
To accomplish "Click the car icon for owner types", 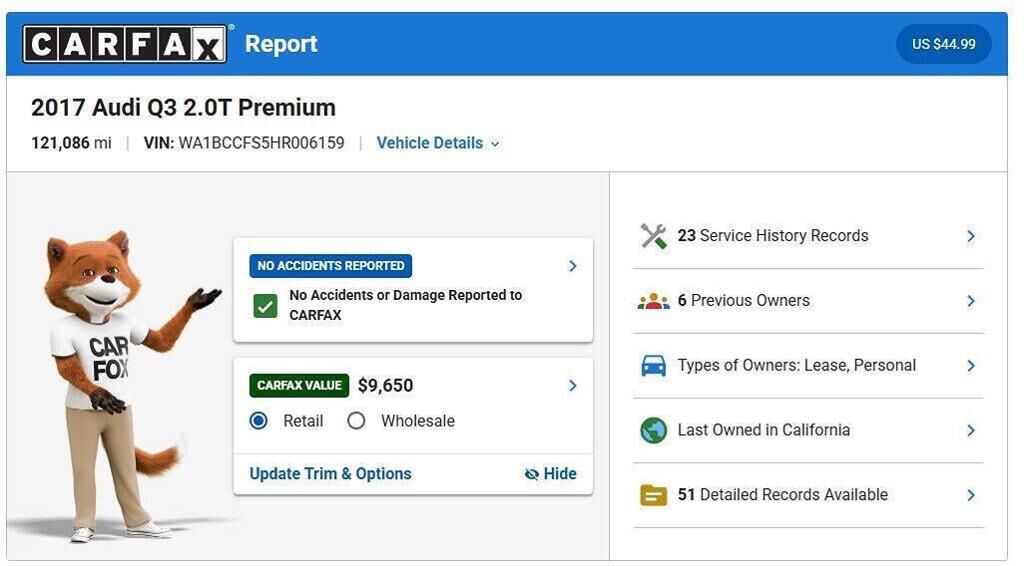I will tap(653, 366).
